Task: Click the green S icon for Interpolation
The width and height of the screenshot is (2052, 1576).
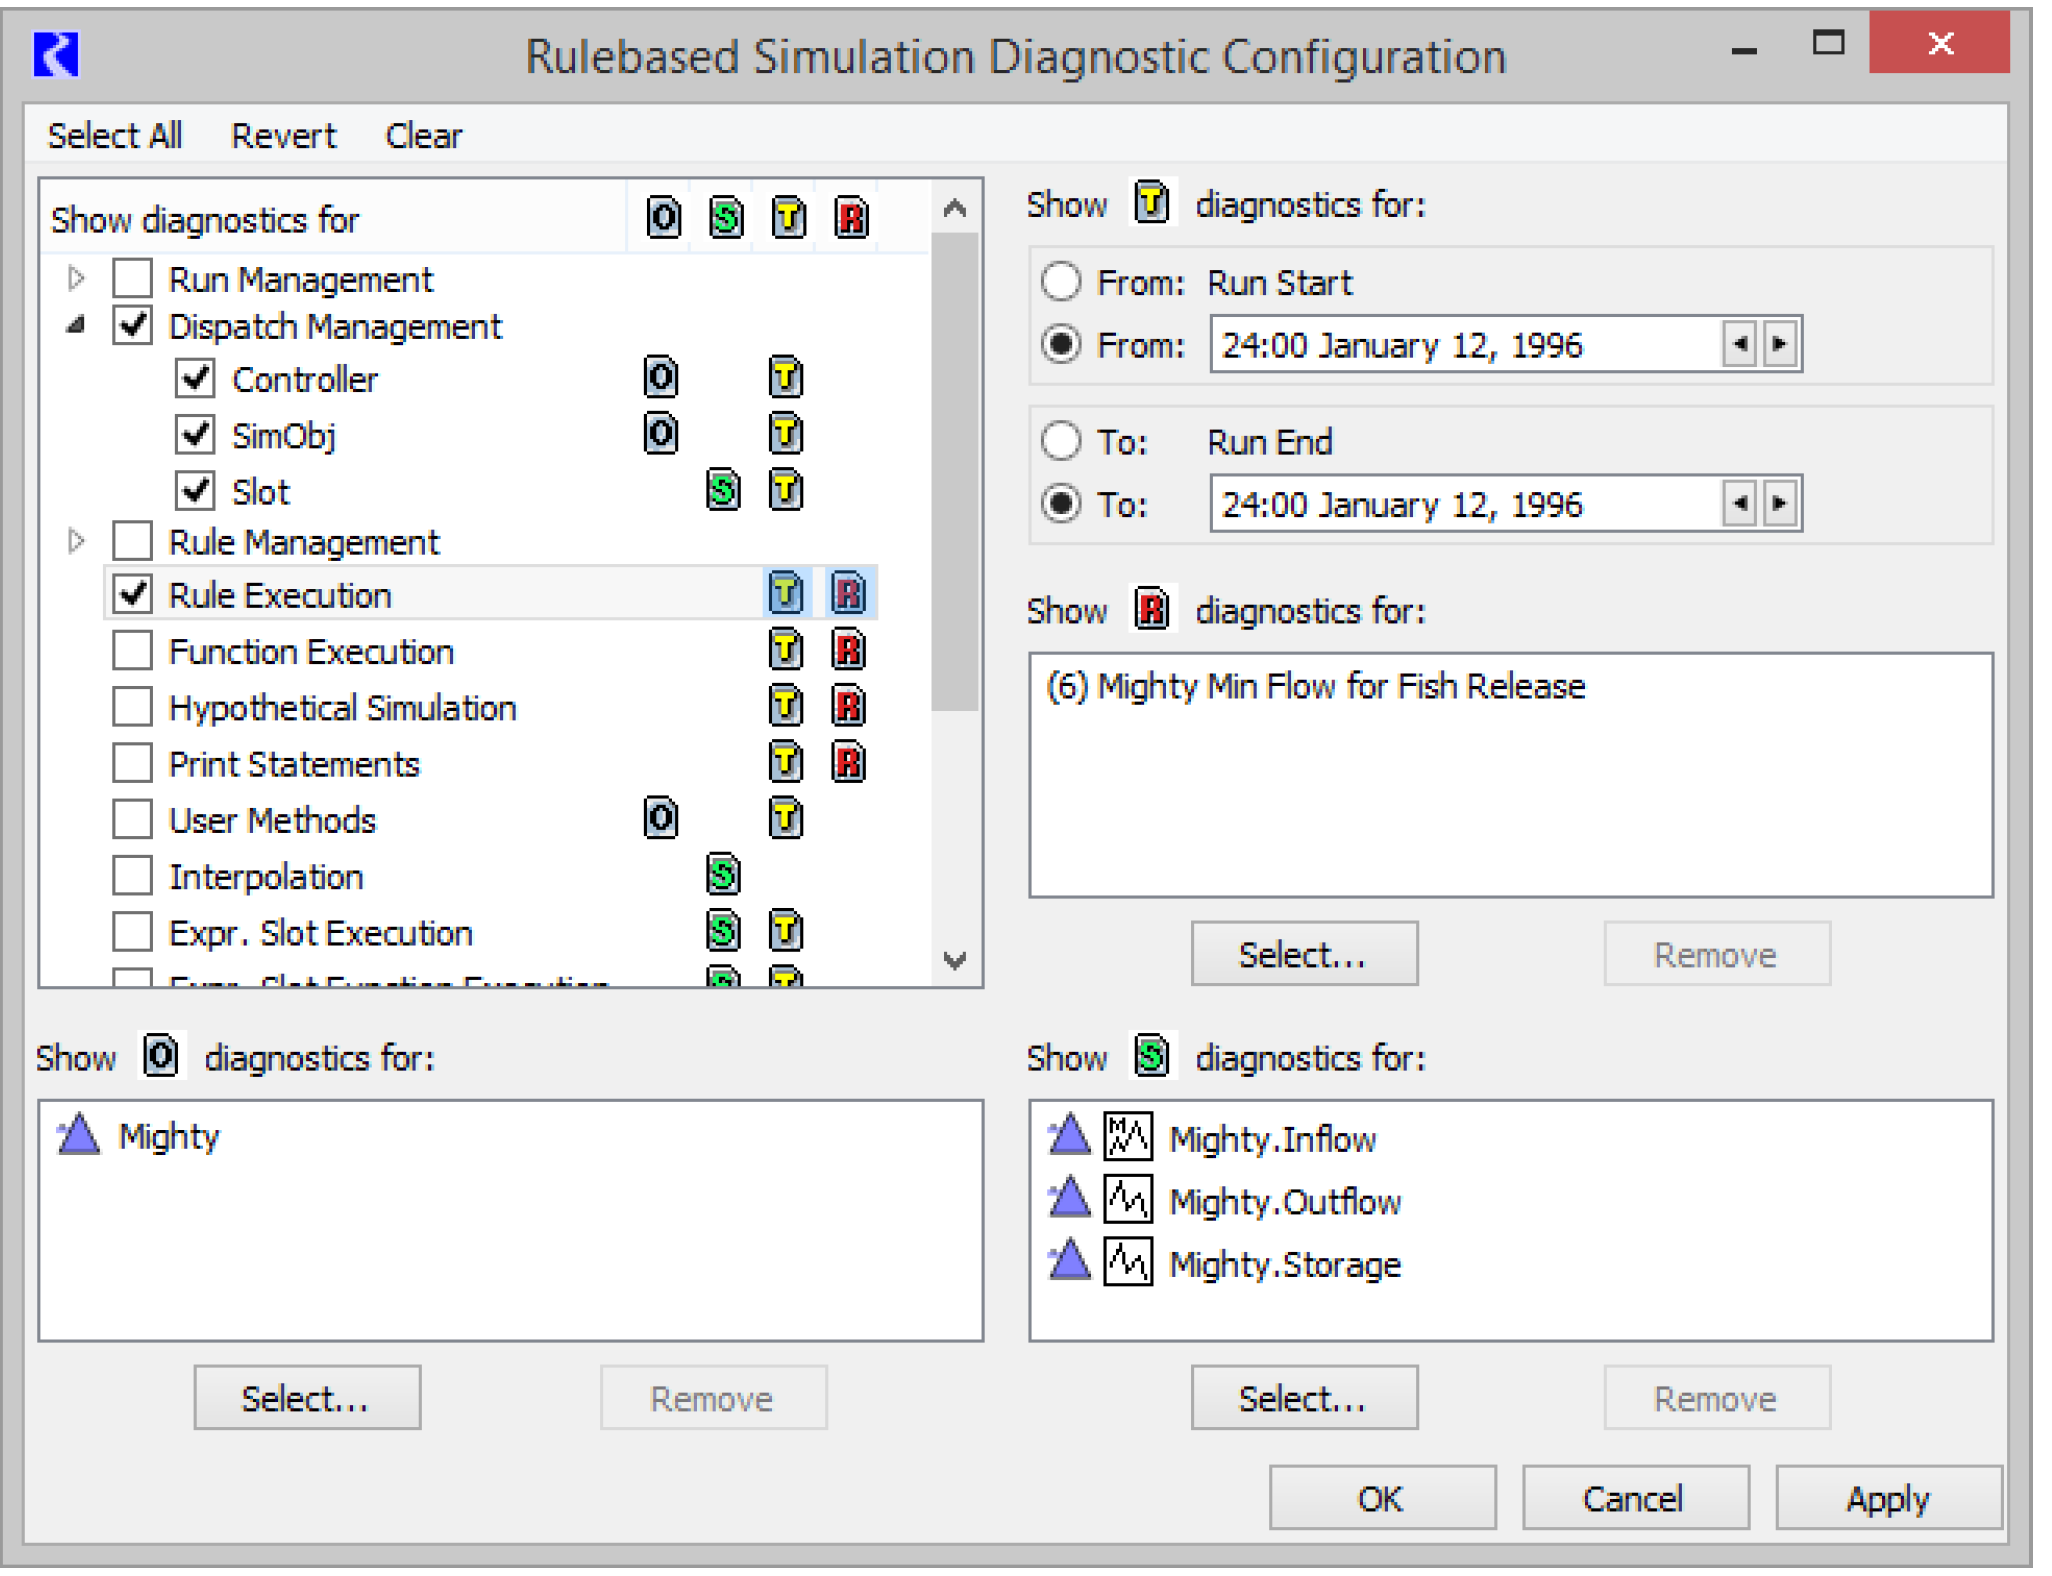Action: click(723, 875)
